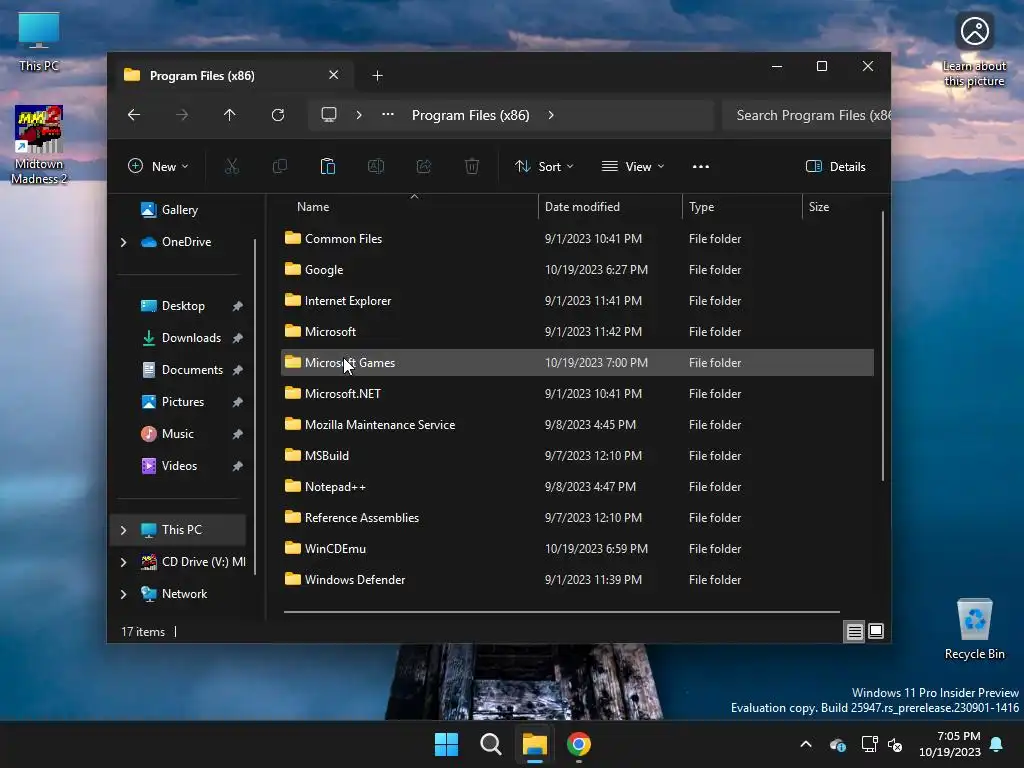Click the file list vertical scrollbar
Viewport: 1024px width, 768px height.
(x=883, y=346)
